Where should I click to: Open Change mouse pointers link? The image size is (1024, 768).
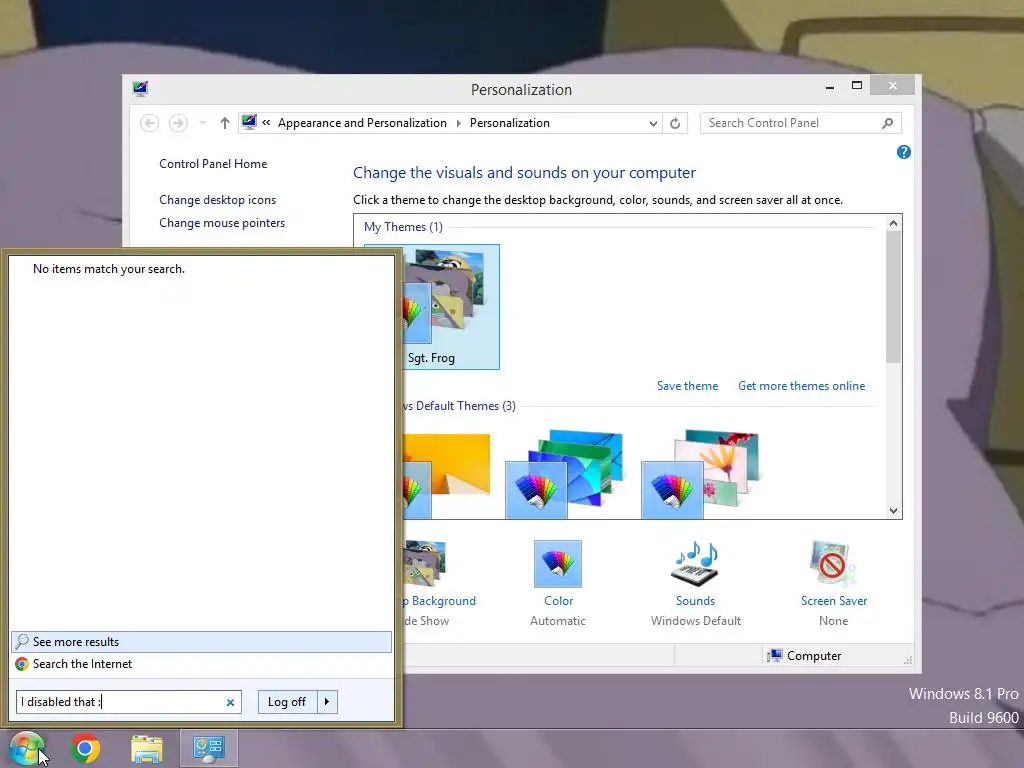(x=222, y=223)
